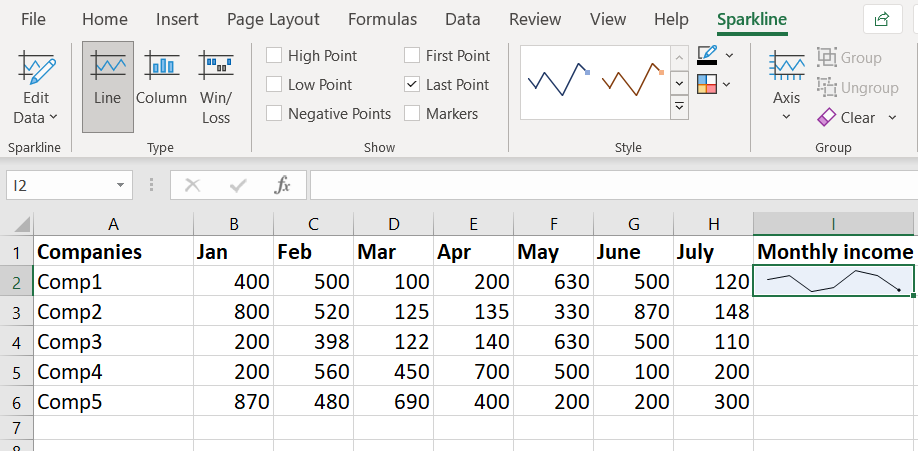Expand the sparkline style gallery

coord(680,106)
